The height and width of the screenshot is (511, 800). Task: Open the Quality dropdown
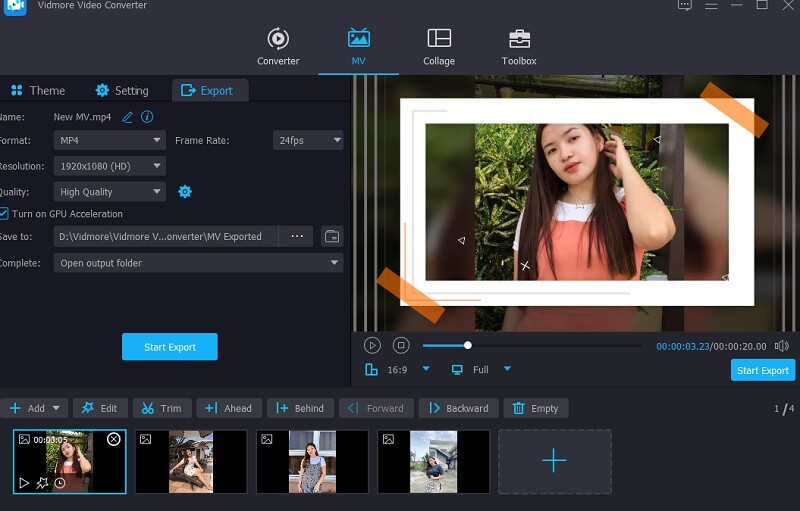109,192
